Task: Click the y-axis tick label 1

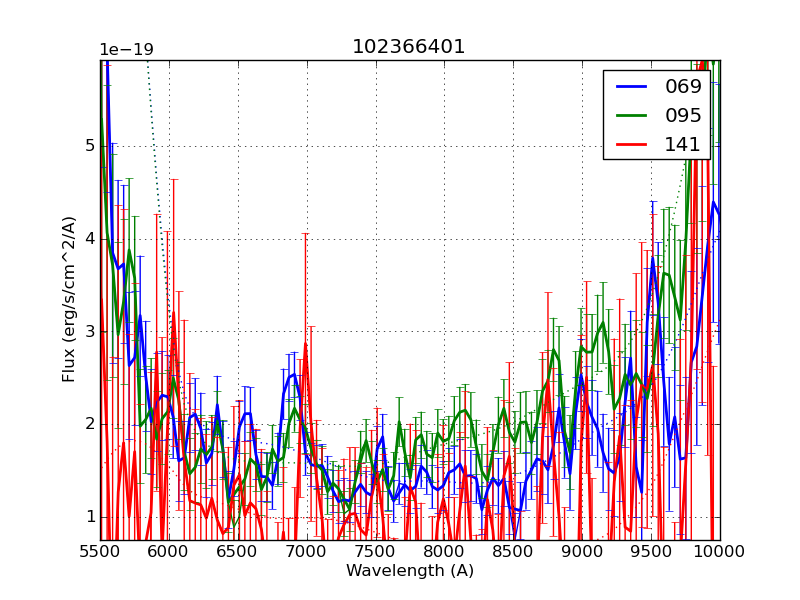Action: pos(90,517)
